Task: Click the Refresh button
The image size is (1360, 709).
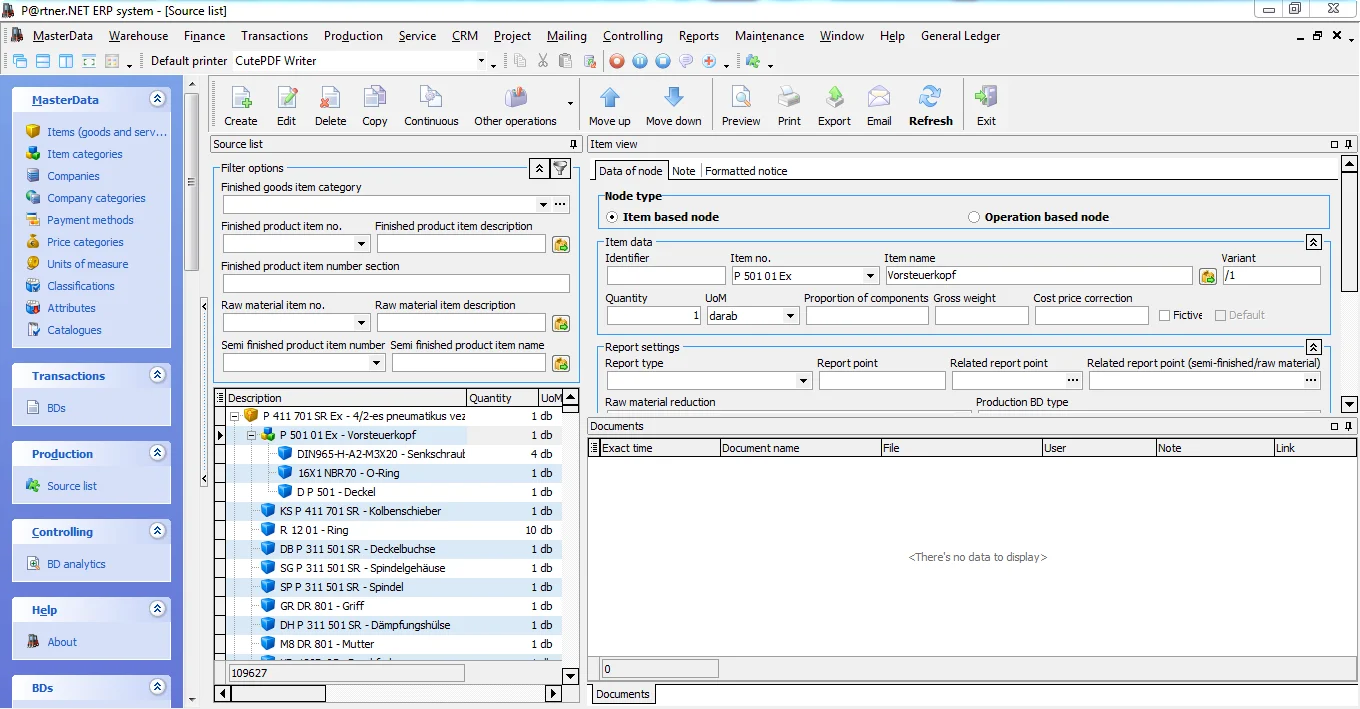Action: (x=930, y=106)
